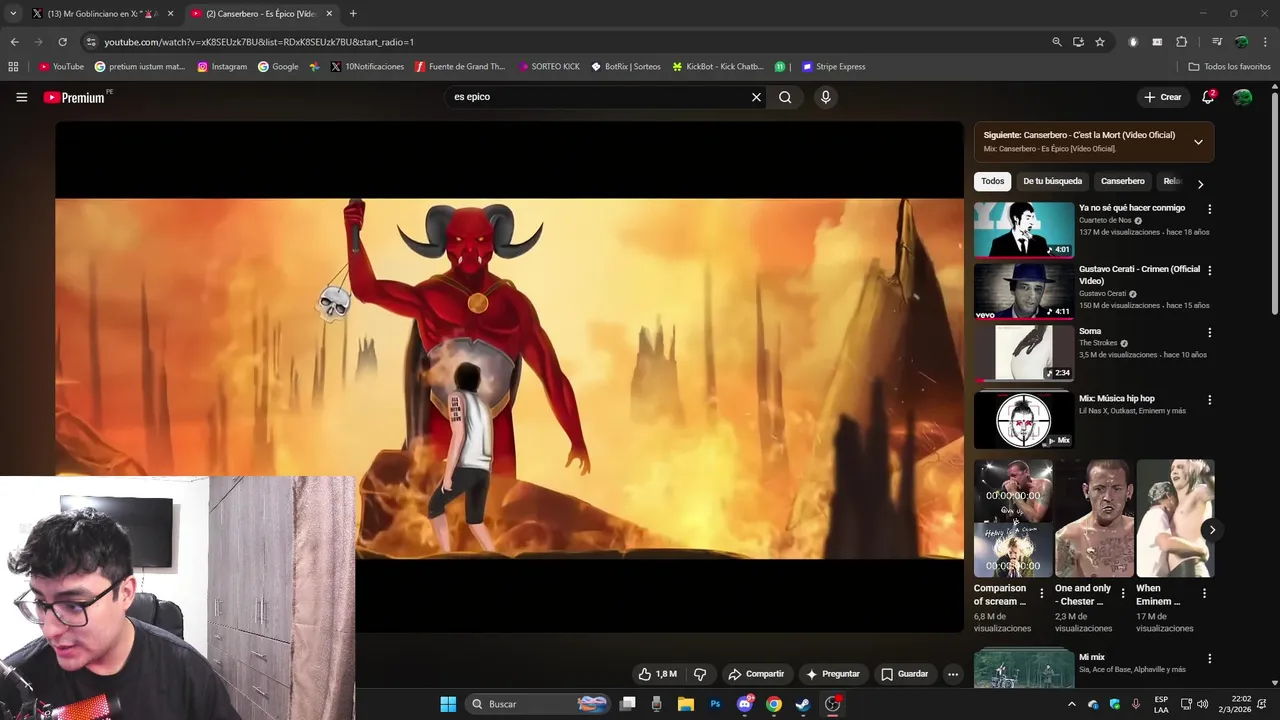Show more filter chips with right arrow

(x=1200, y=183)
